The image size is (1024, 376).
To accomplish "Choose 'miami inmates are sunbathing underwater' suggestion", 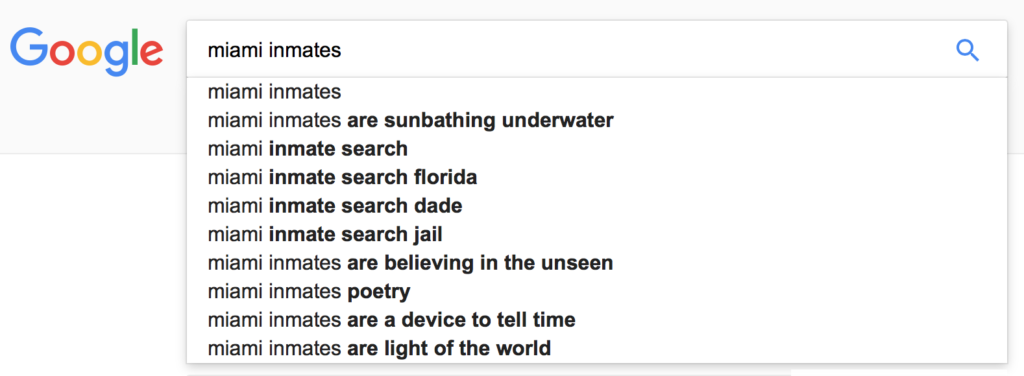I will pyautogui.click(x=597, y=121).
